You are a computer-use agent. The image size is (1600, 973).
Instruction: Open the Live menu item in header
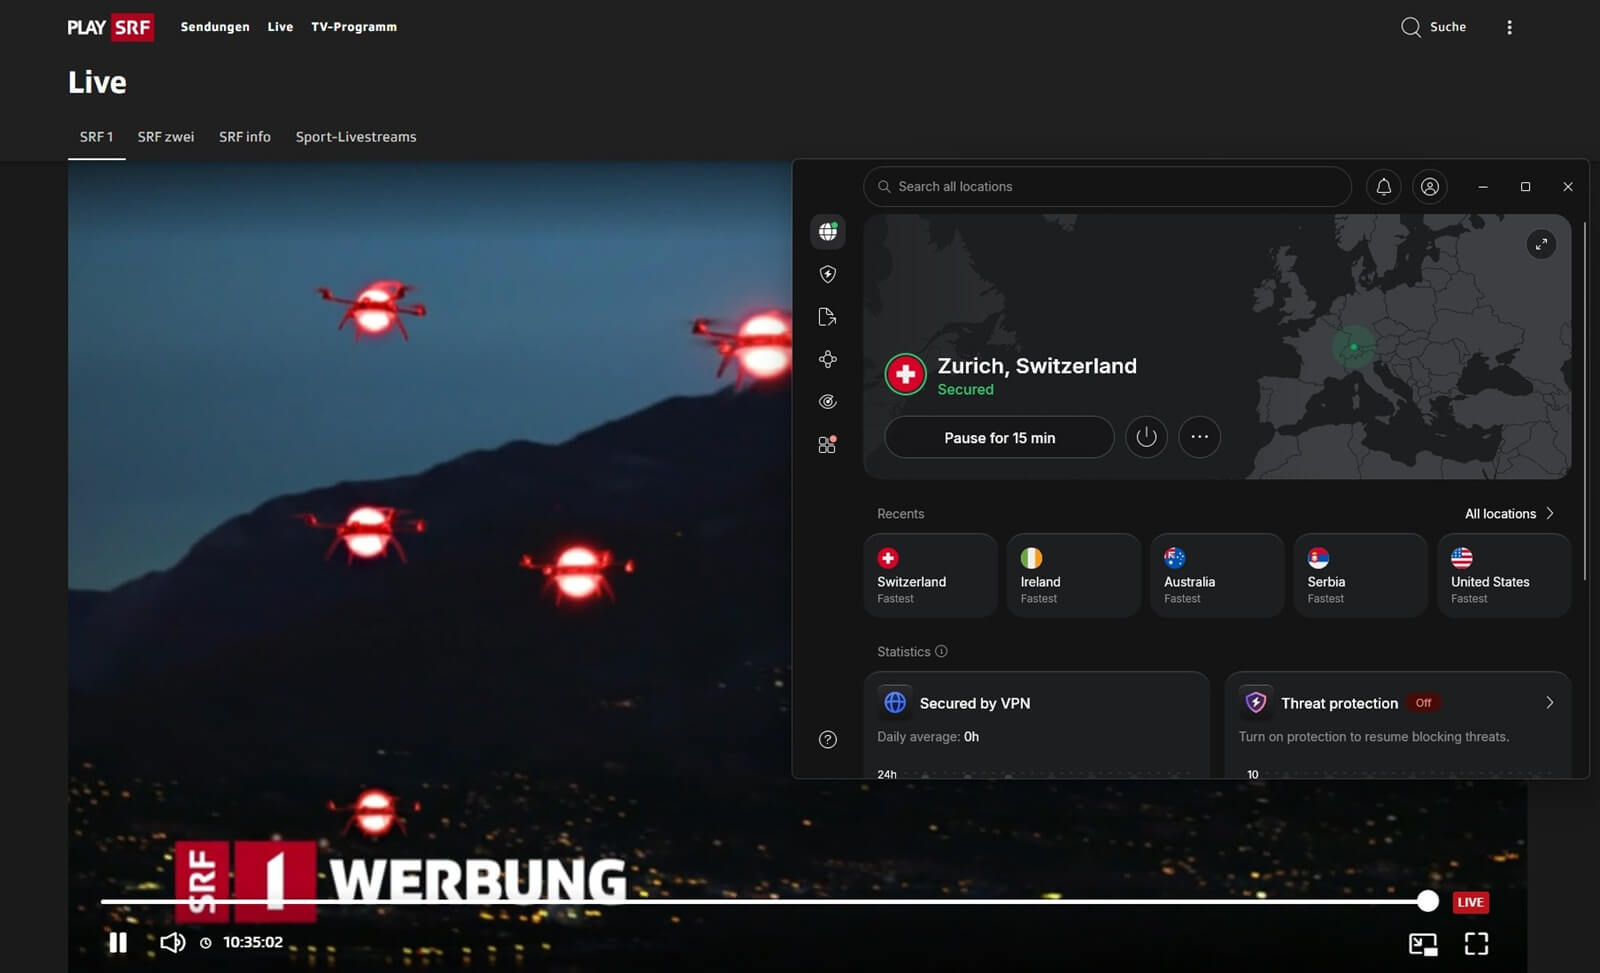280,27
